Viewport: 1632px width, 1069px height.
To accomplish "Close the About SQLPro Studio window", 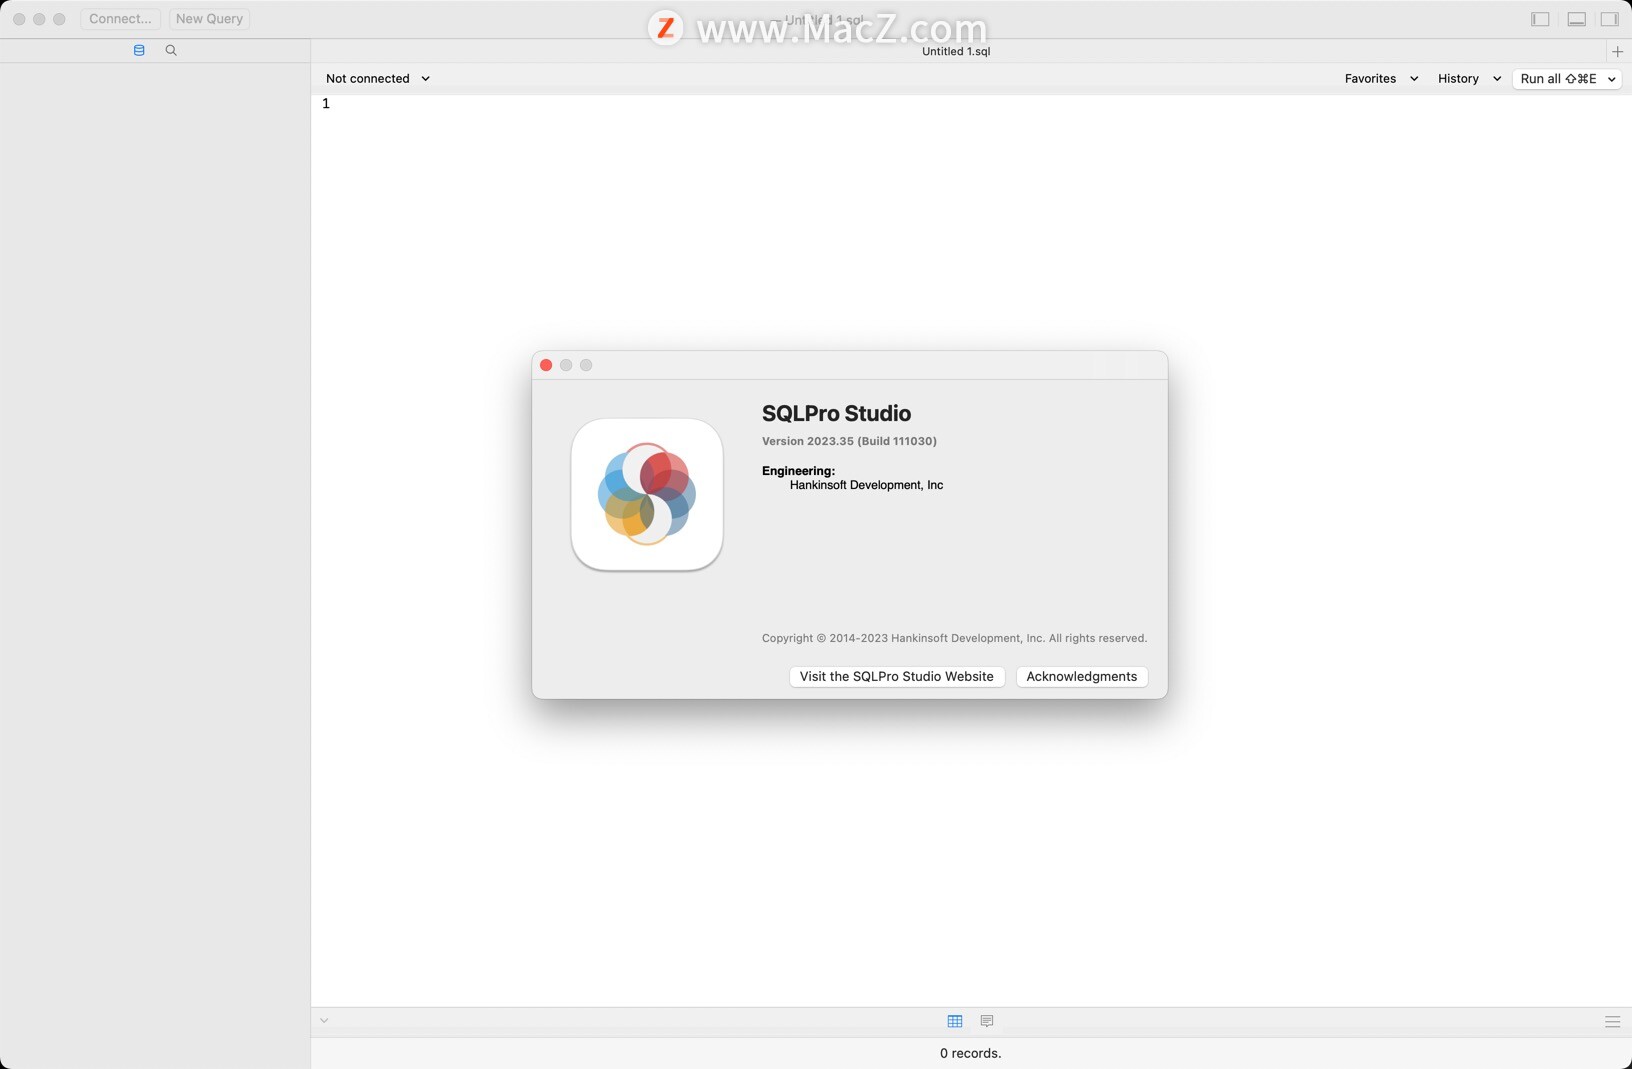I will click(546, 365).
